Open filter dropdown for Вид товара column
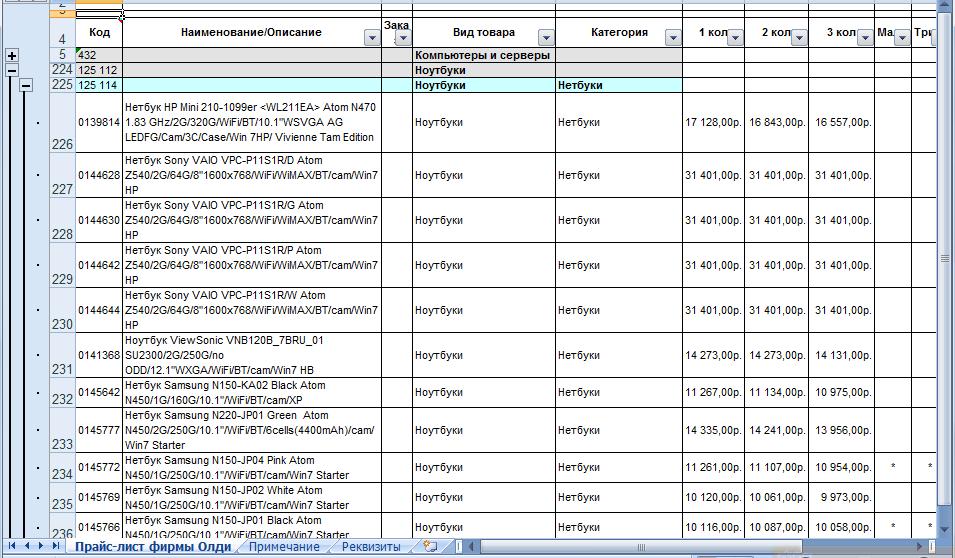 point(546,38)
